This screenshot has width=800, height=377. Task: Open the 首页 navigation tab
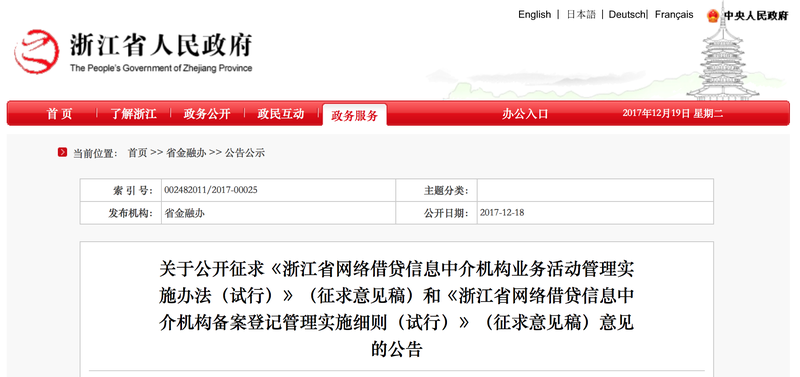(x=59, y=114)
